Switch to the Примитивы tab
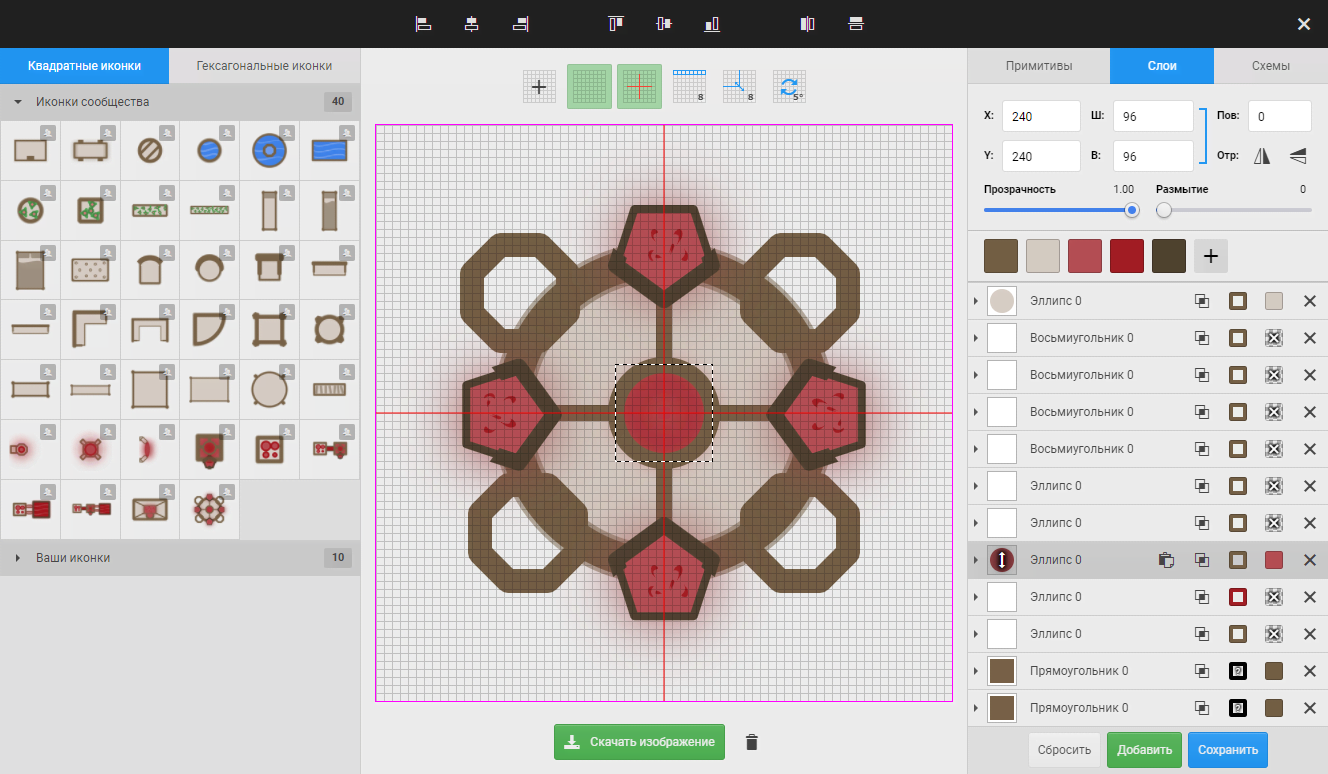The width and height of the screenshot is (1328, 774). (1038, 66)
